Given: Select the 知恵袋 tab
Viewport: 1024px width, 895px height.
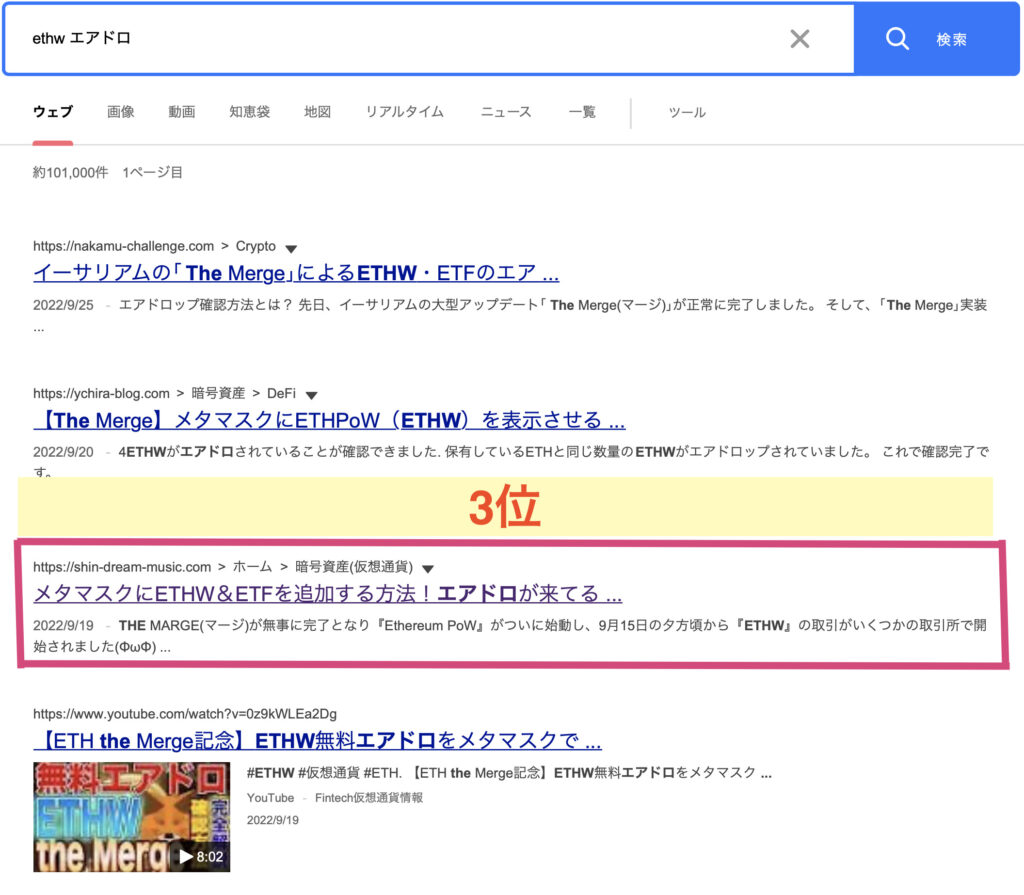Looking at the screenshot, I should tap(249, 112).
